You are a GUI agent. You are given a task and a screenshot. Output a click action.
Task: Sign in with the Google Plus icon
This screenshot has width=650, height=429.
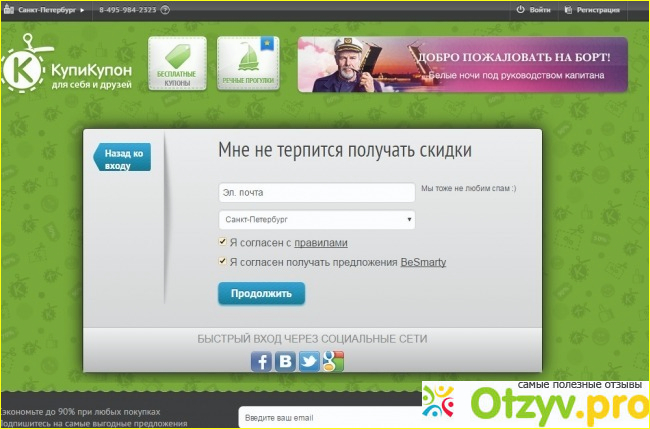[333, 362]
